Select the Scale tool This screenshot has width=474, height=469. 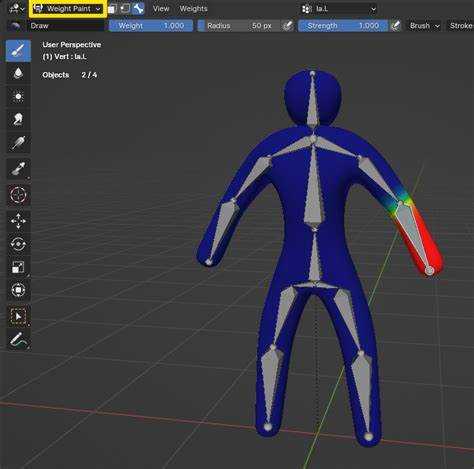(x=18, y=267)
